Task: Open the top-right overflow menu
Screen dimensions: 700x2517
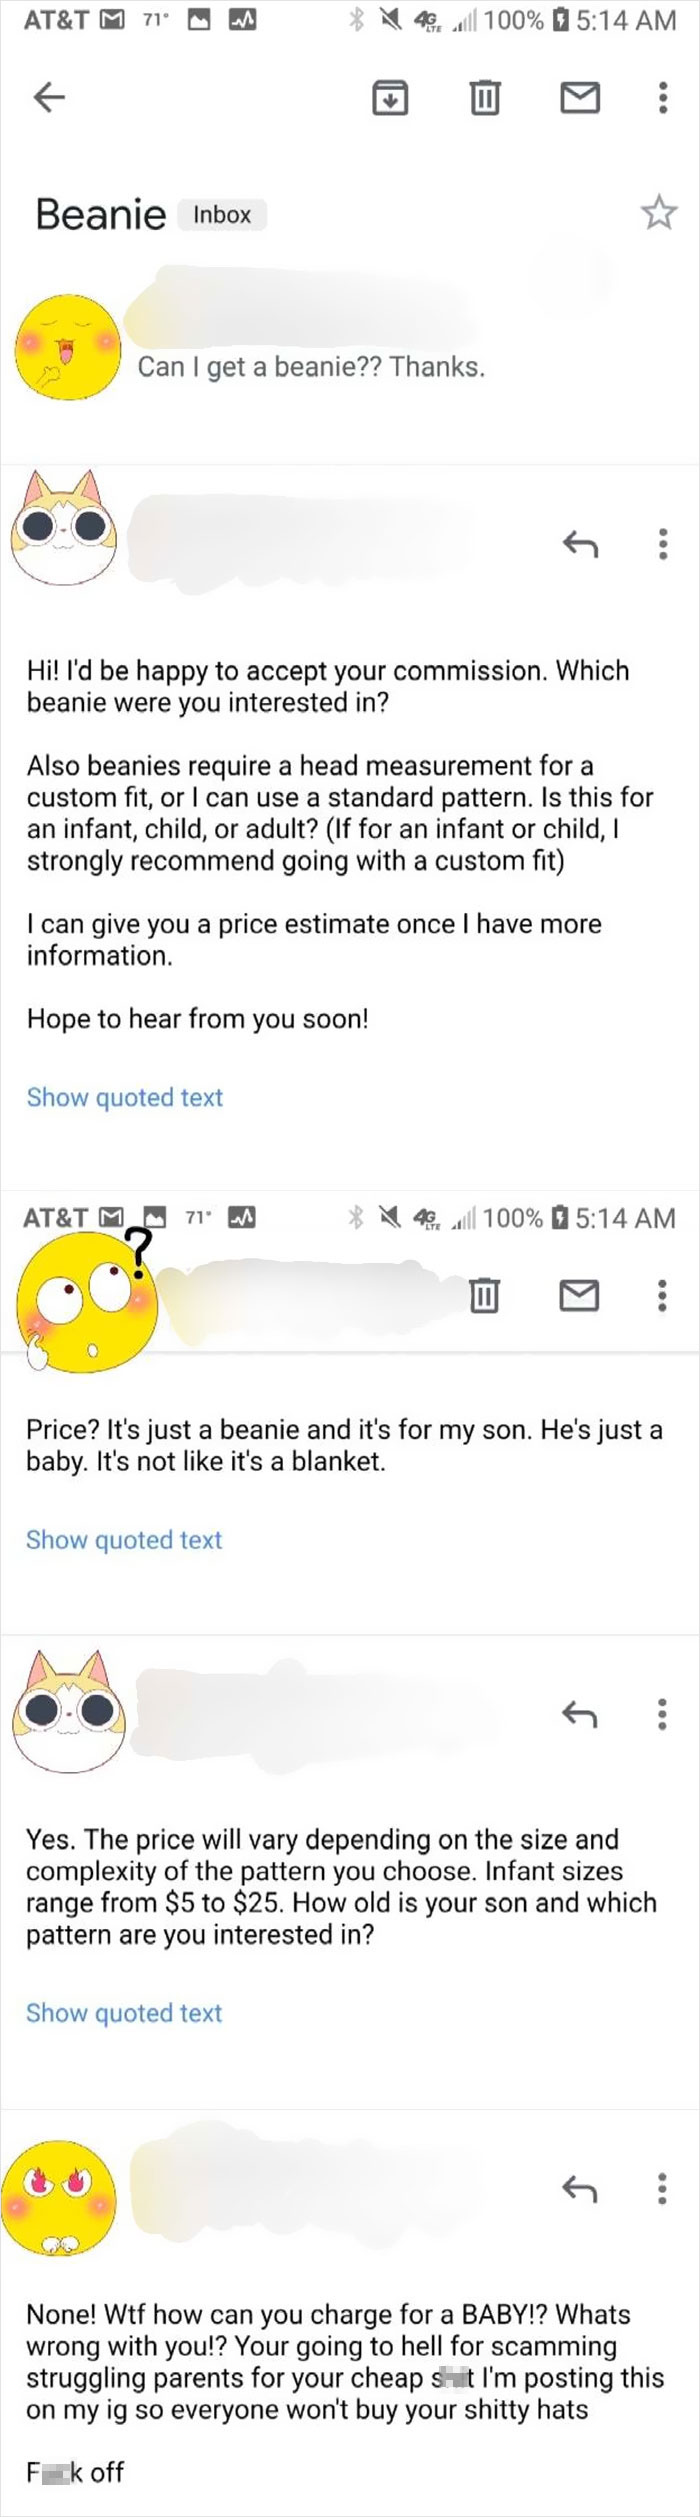Action: [x=662, y=97]
